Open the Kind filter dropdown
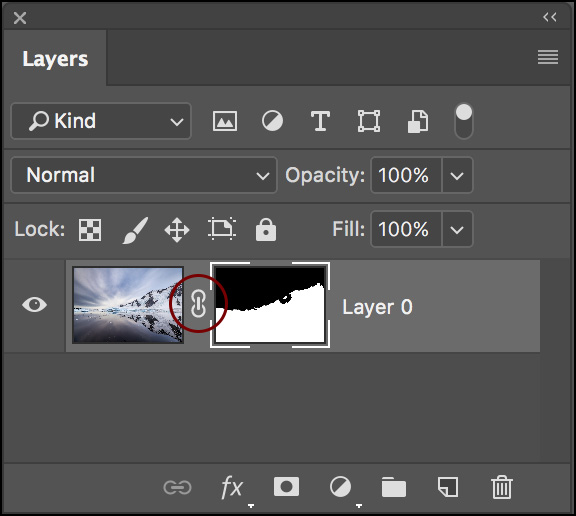Viewport: 576px width, 516px height. tap(101, 121)
